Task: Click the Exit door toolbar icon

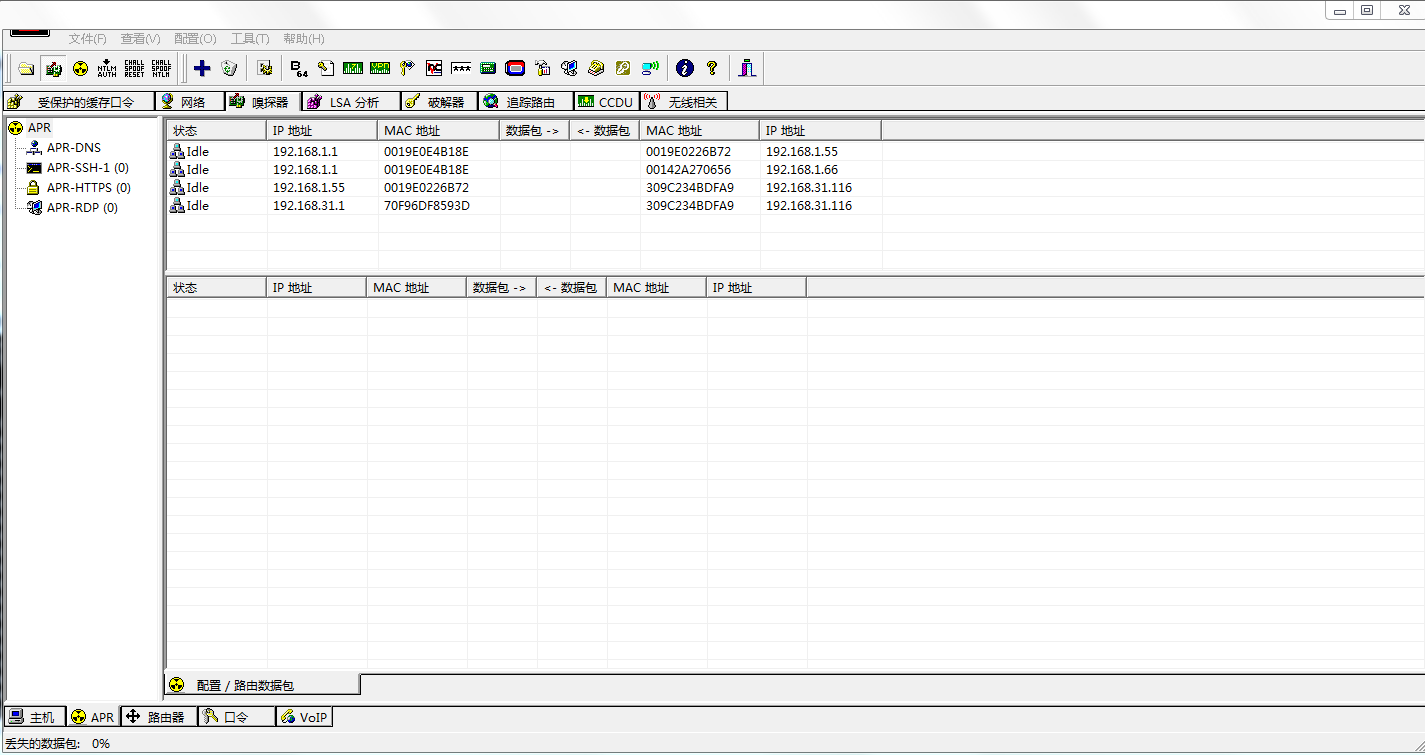Action: pos(747,68)
